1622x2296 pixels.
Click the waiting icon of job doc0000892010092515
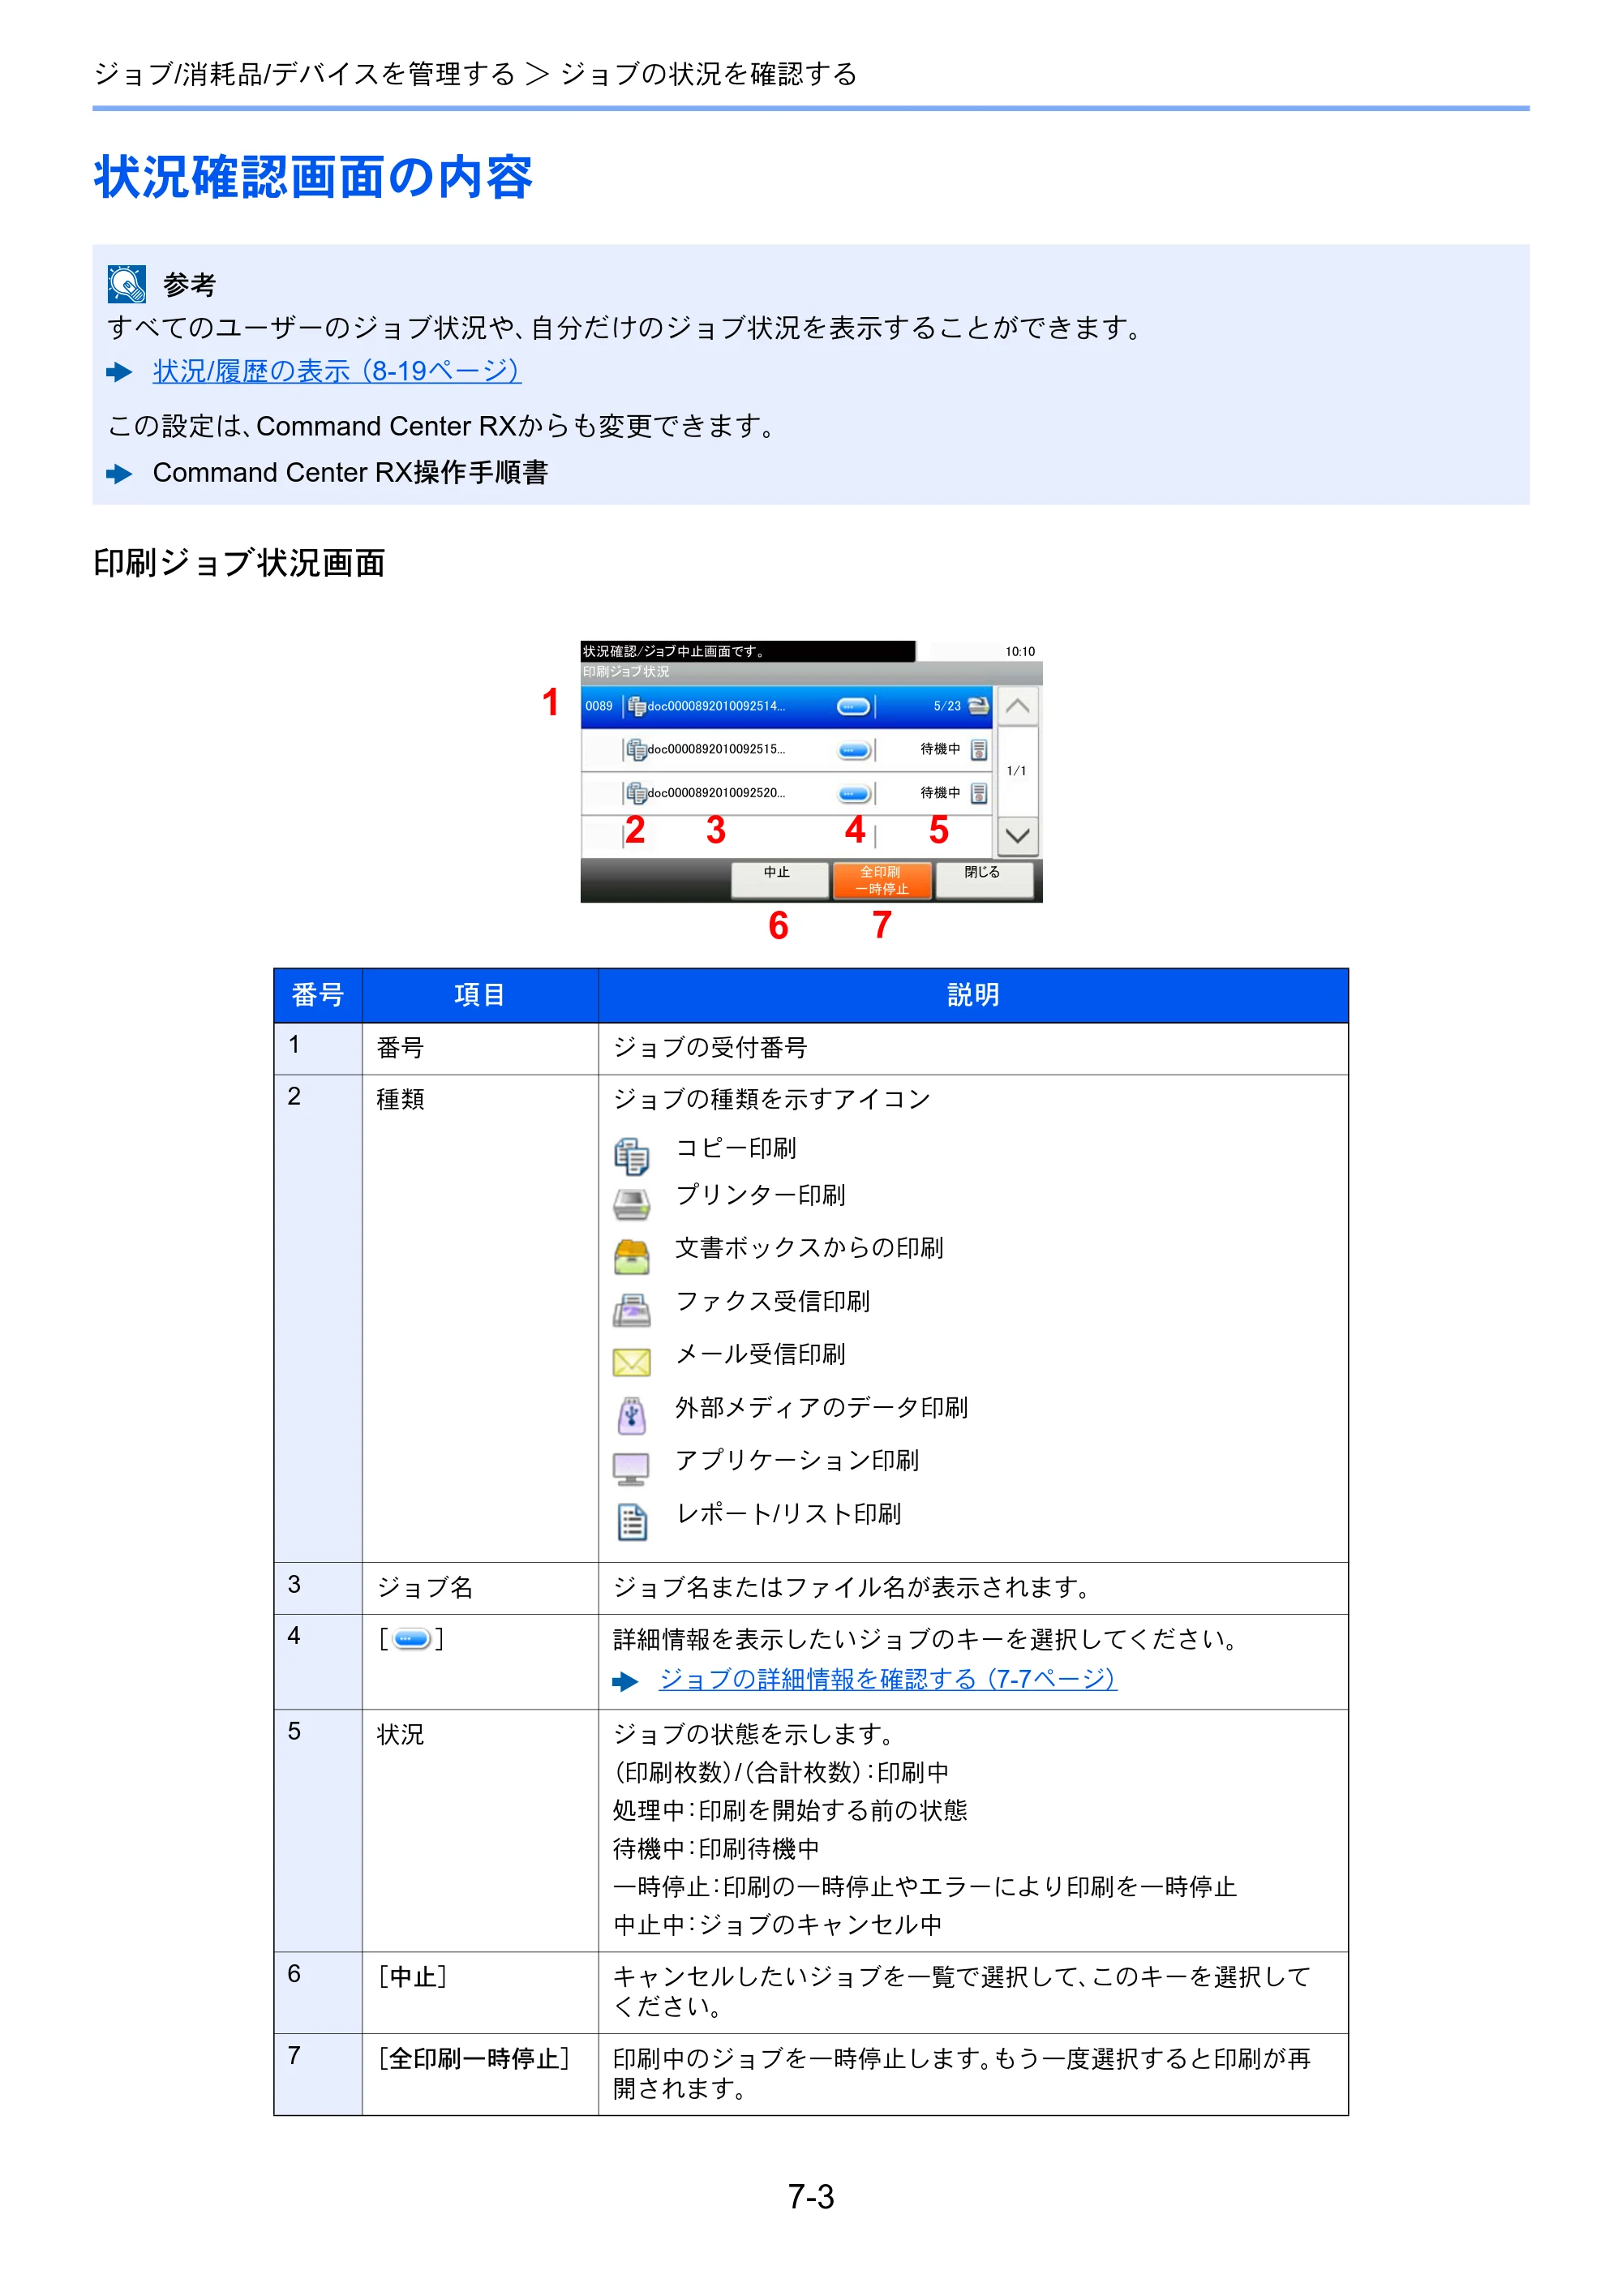979,749
